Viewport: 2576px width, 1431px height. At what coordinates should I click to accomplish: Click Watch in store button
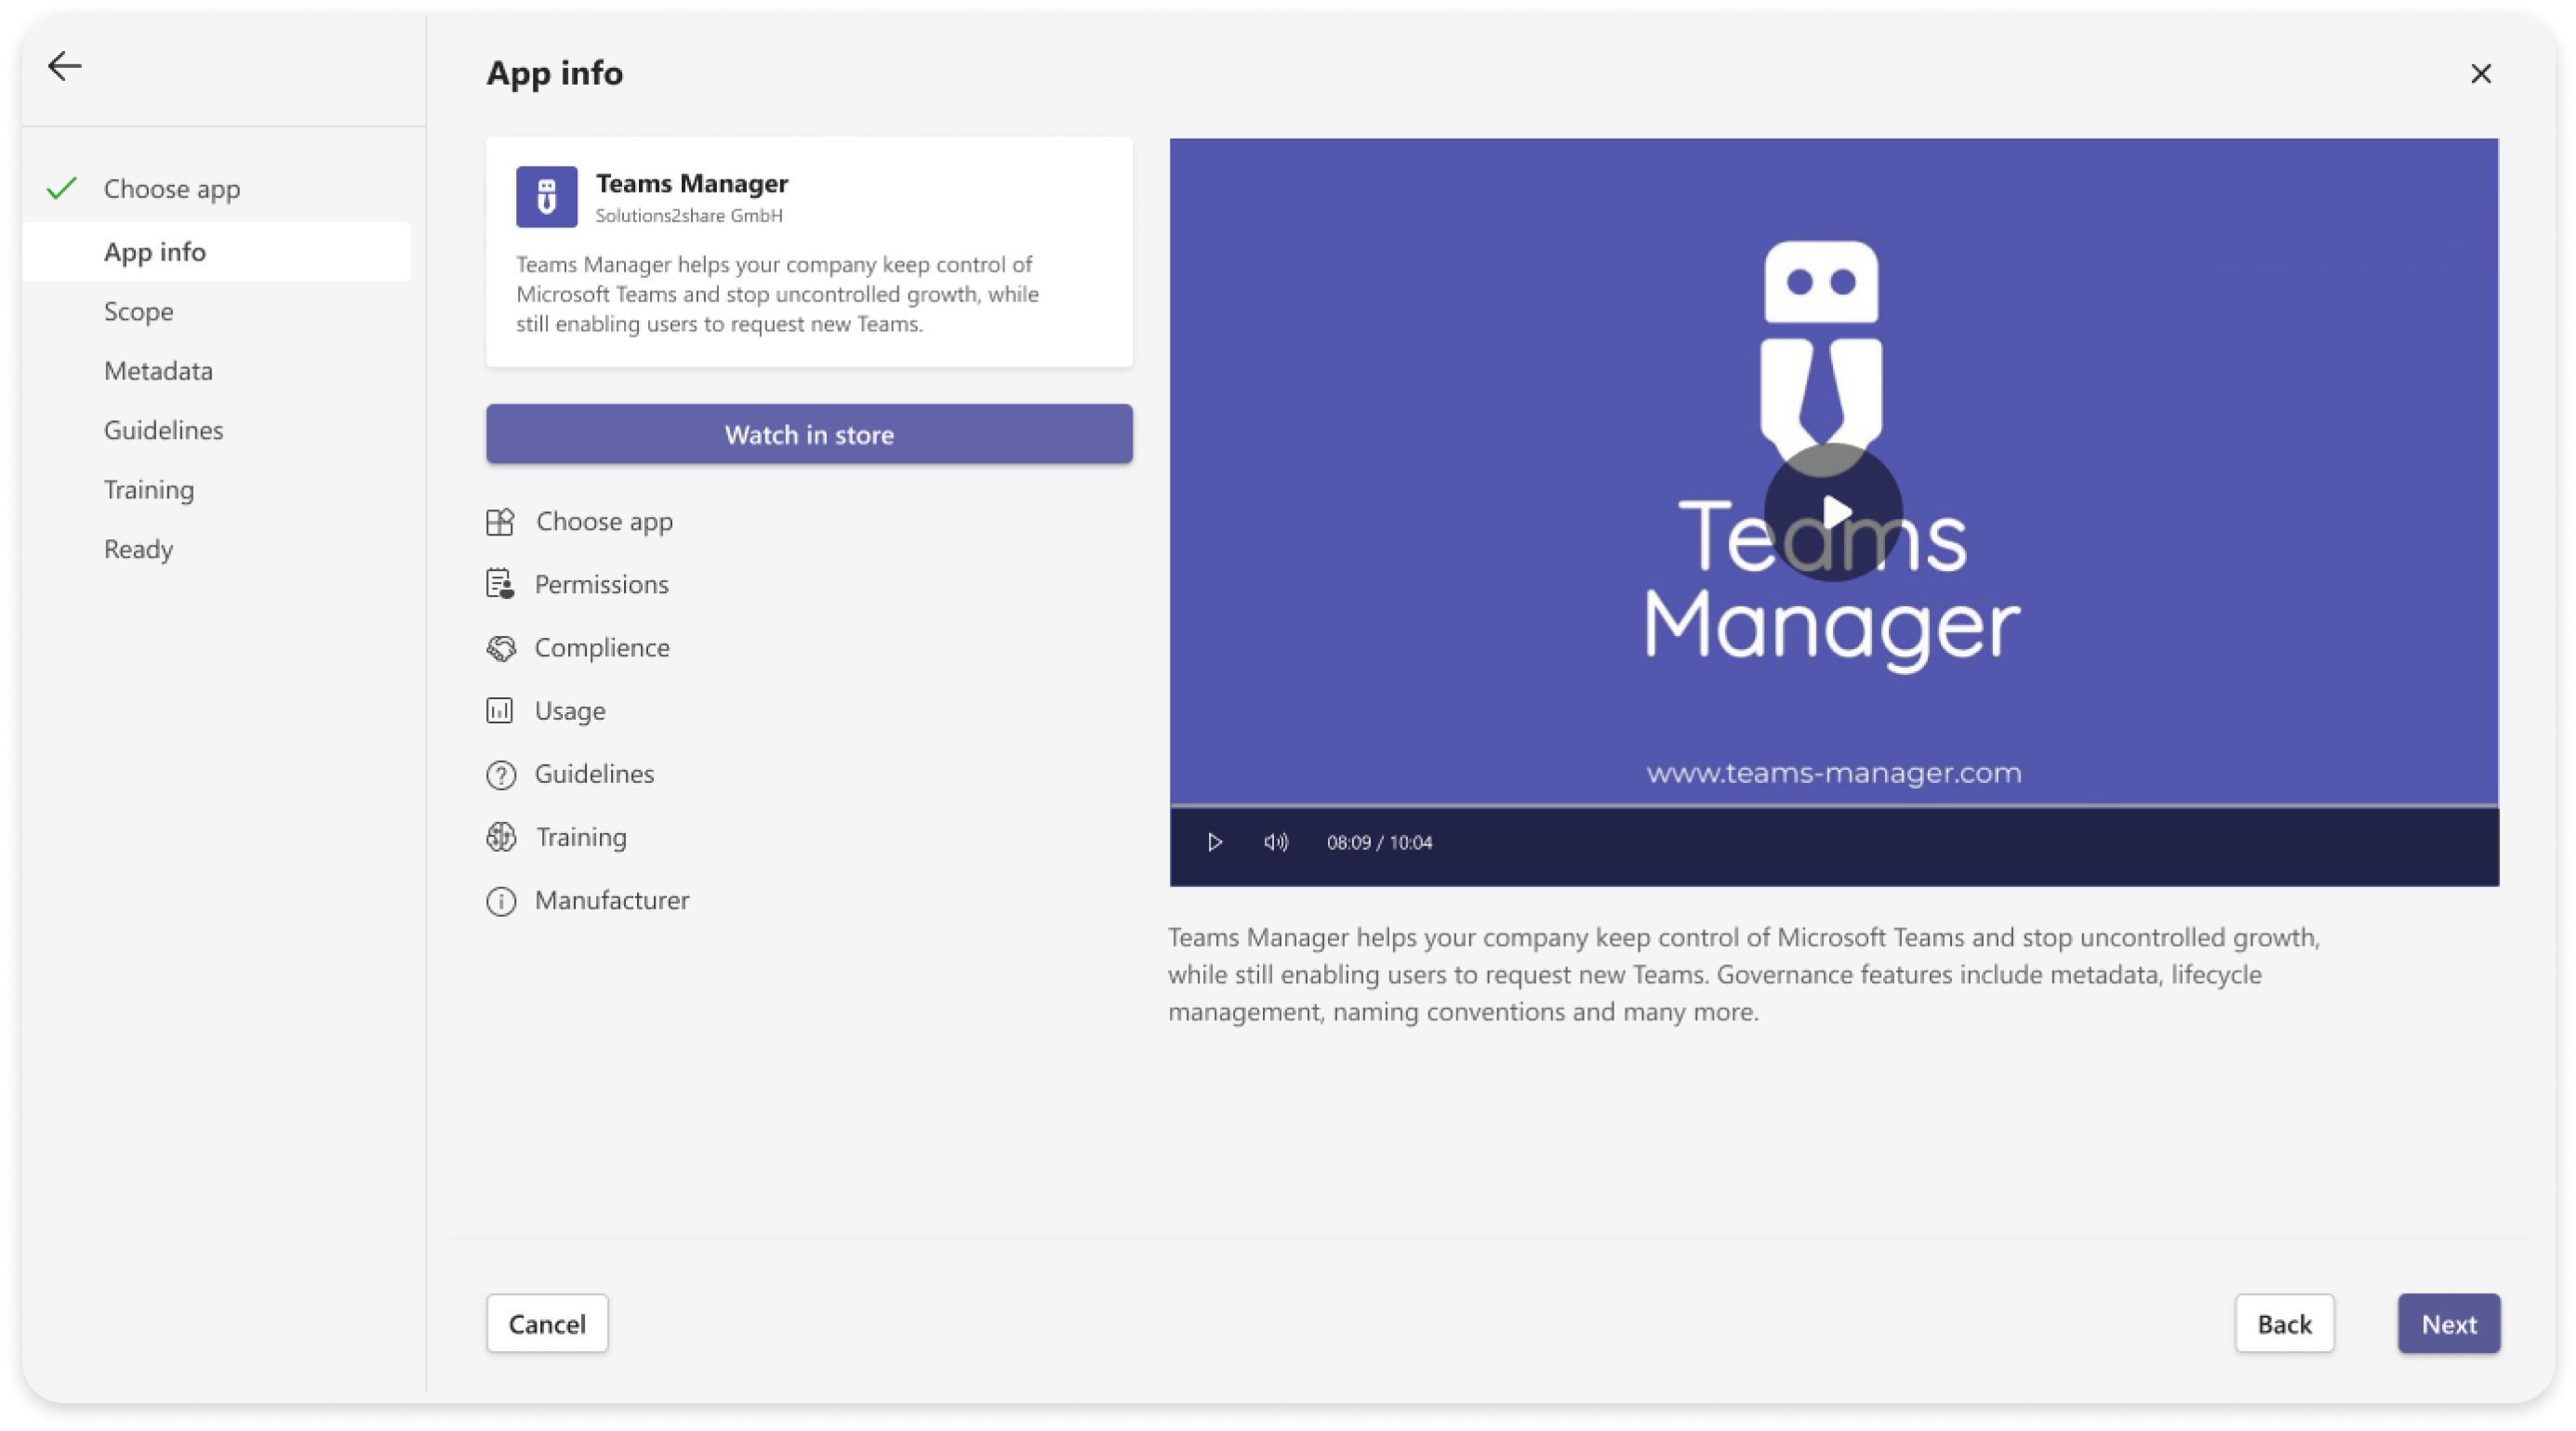coord(809,434)
